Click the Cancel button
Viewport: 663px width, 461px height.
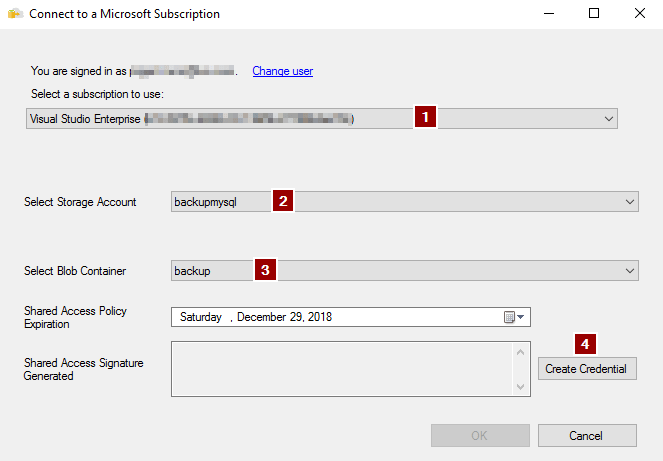click(x=587, y=436)
